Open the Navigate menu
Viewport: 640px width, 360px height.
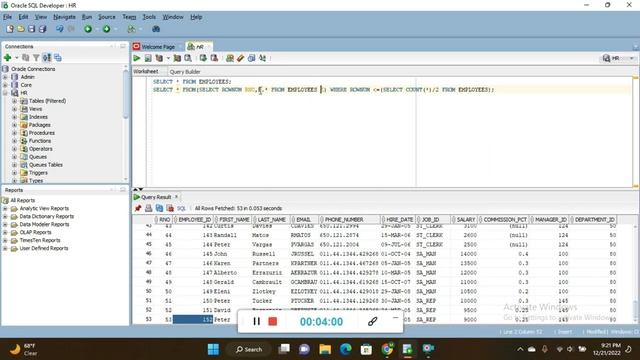(64, 17)
